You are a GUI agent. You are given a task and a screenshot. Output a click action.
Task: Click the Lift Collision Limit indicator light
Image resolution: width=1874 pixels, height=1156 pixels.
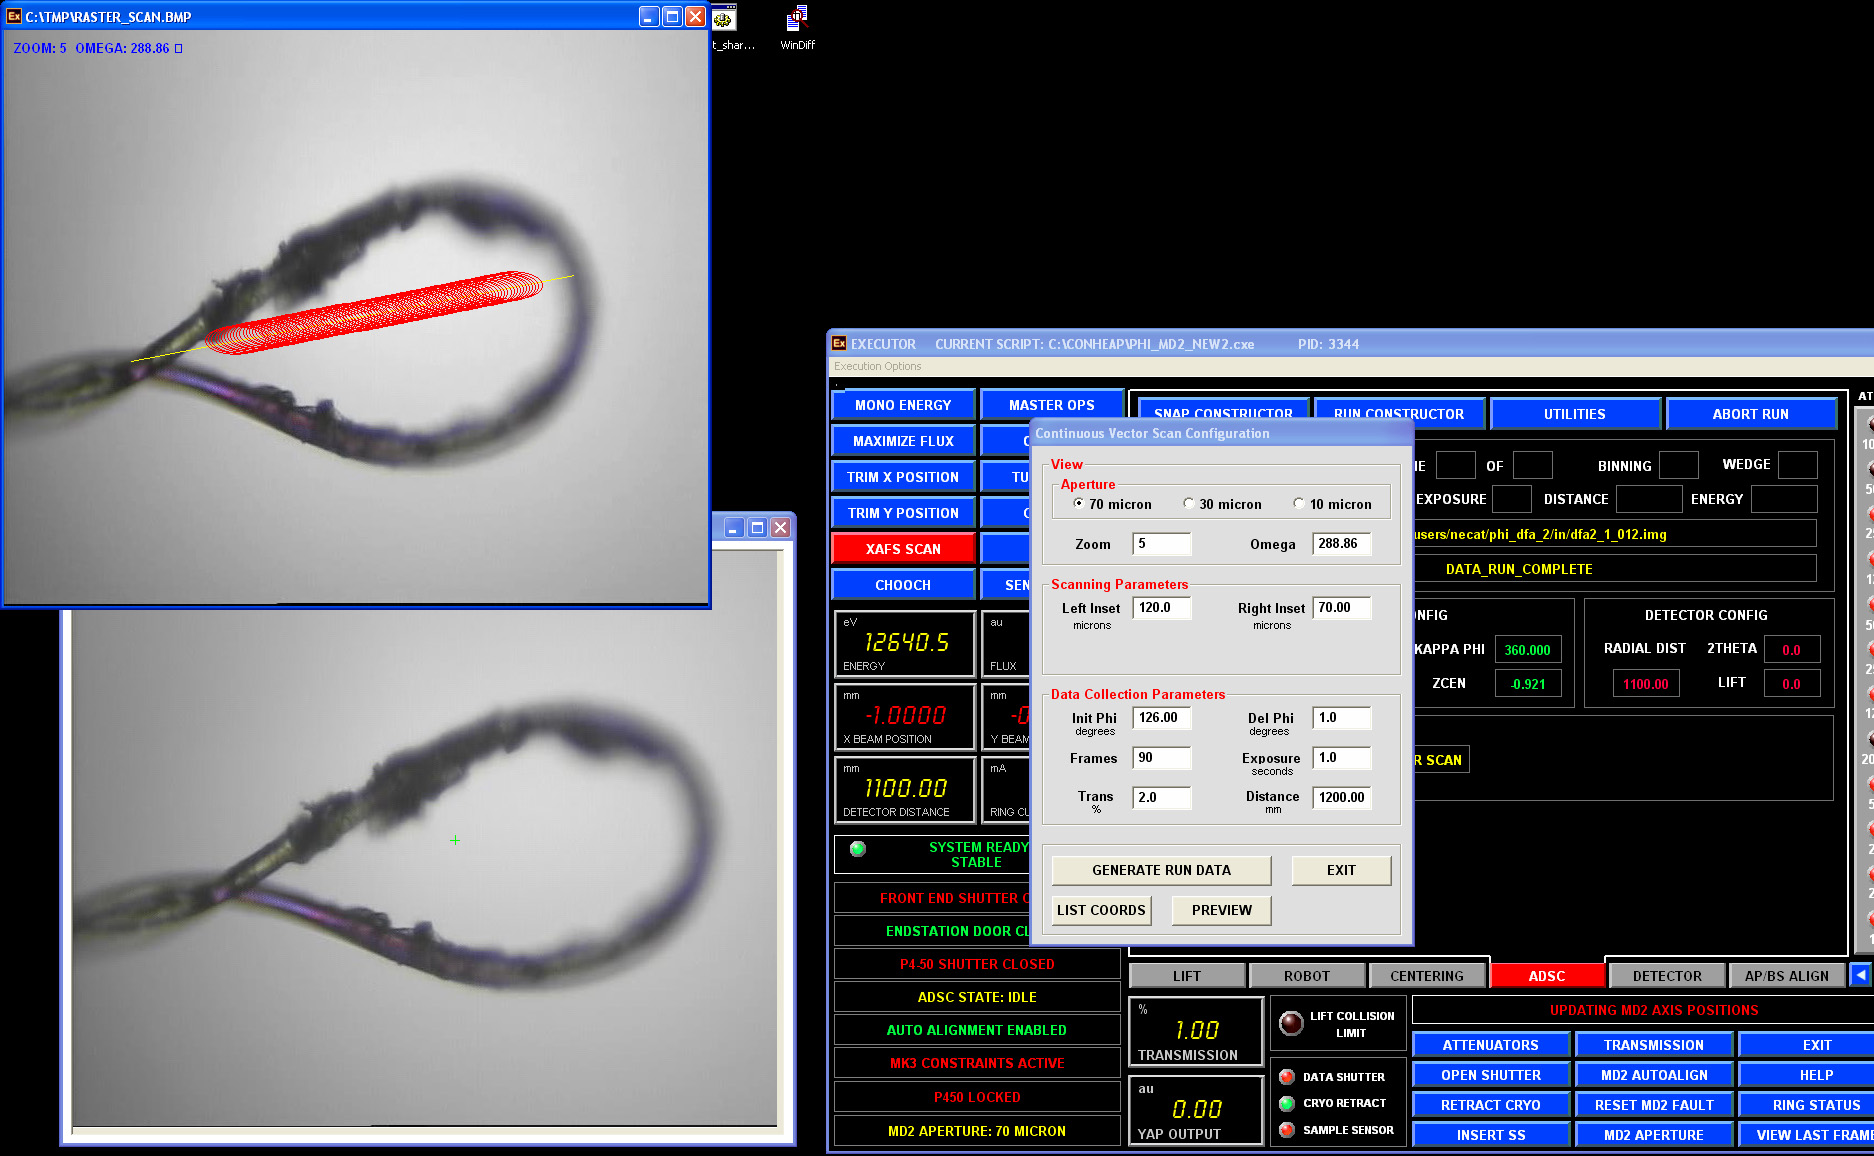click(1291, 1023)
